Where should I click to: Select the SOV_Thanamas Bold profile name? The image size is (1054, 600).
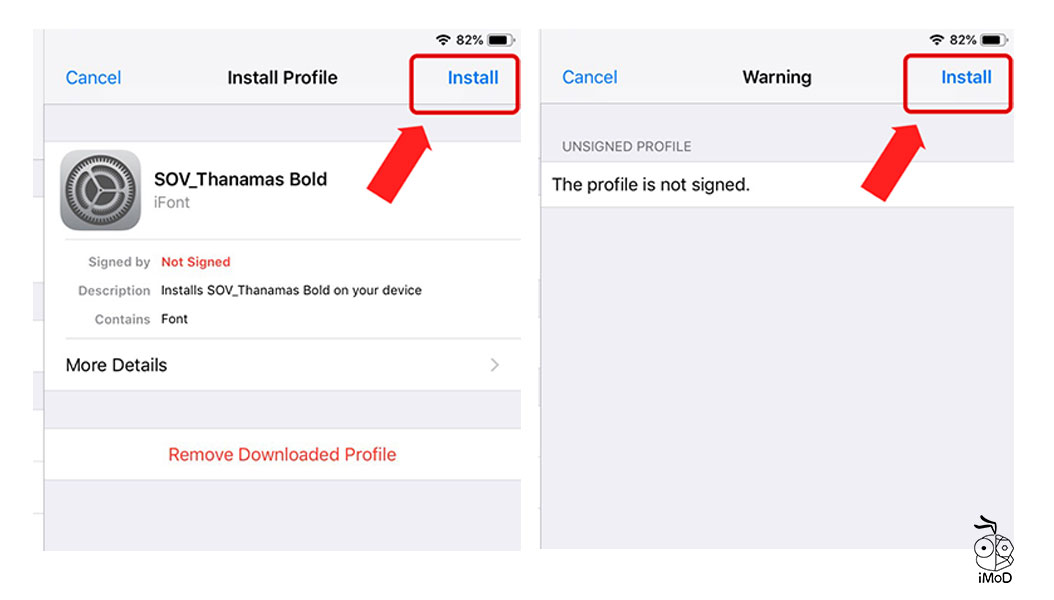240,179
